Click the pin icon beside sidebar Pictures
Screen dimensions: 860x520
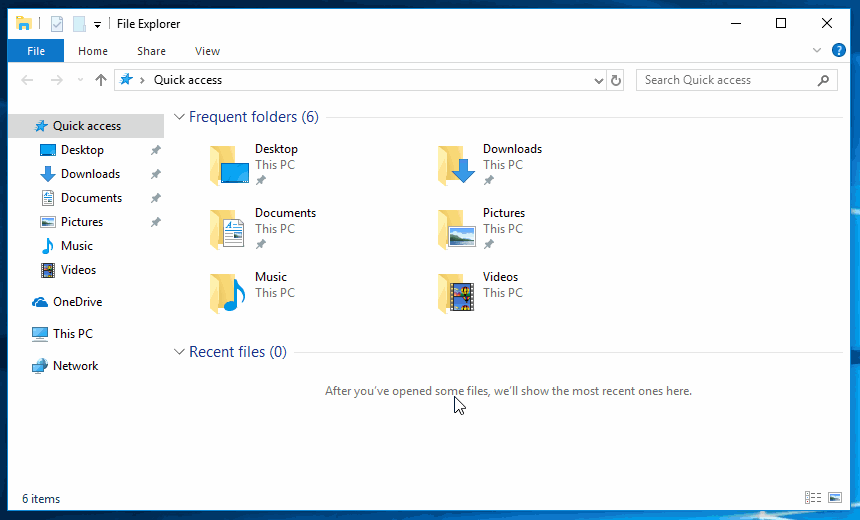coord(156,222)
